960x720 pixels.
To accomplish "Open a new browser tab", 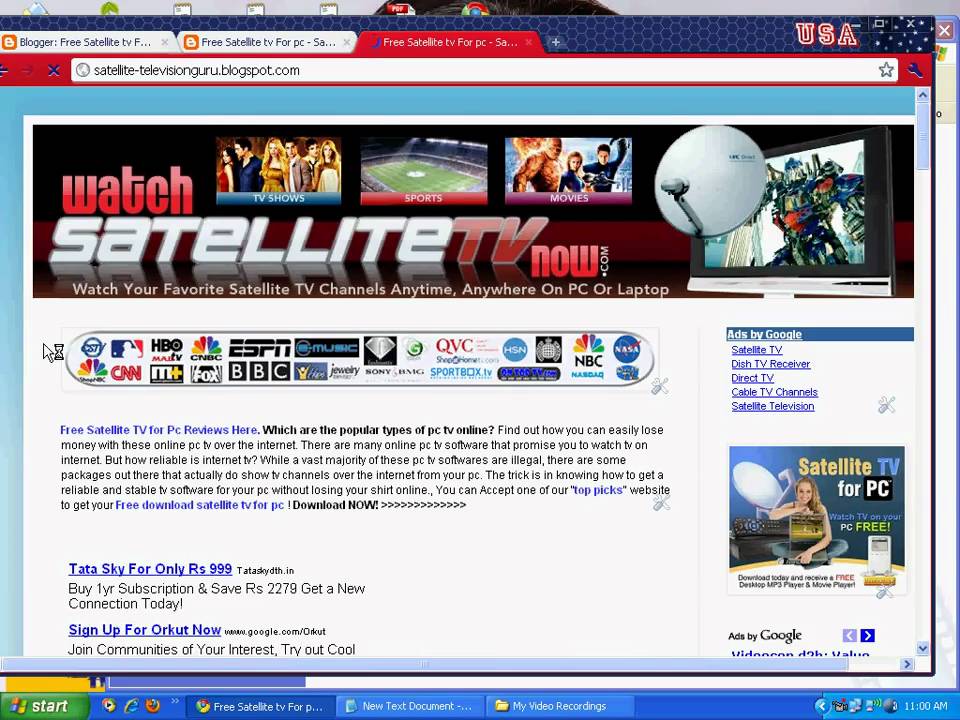I will [x=556, y=42].
